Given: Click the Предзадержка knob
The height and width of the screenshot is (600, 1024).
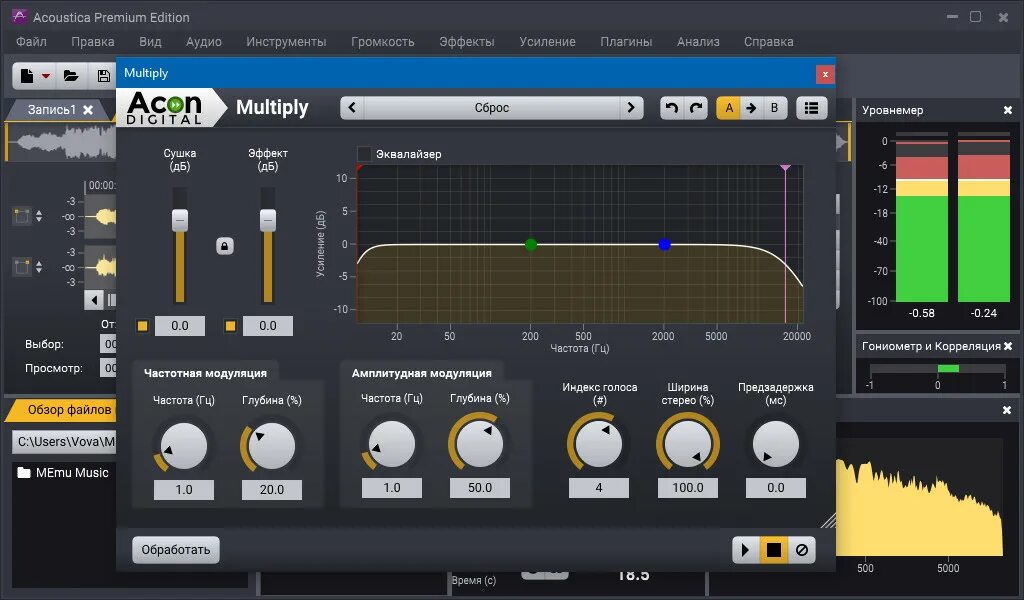Looking at the screenshot, I should click(x=776, y=444).
